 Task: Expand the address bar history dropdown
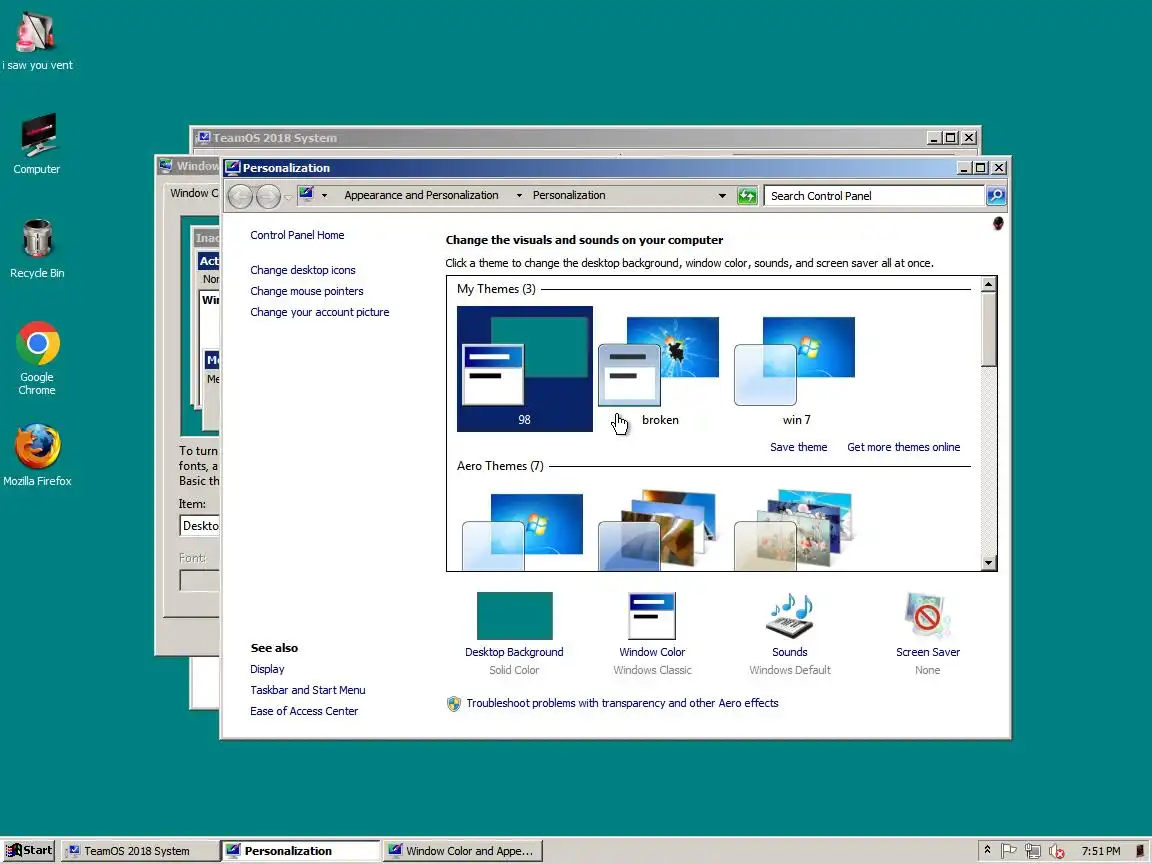point(722,195)
